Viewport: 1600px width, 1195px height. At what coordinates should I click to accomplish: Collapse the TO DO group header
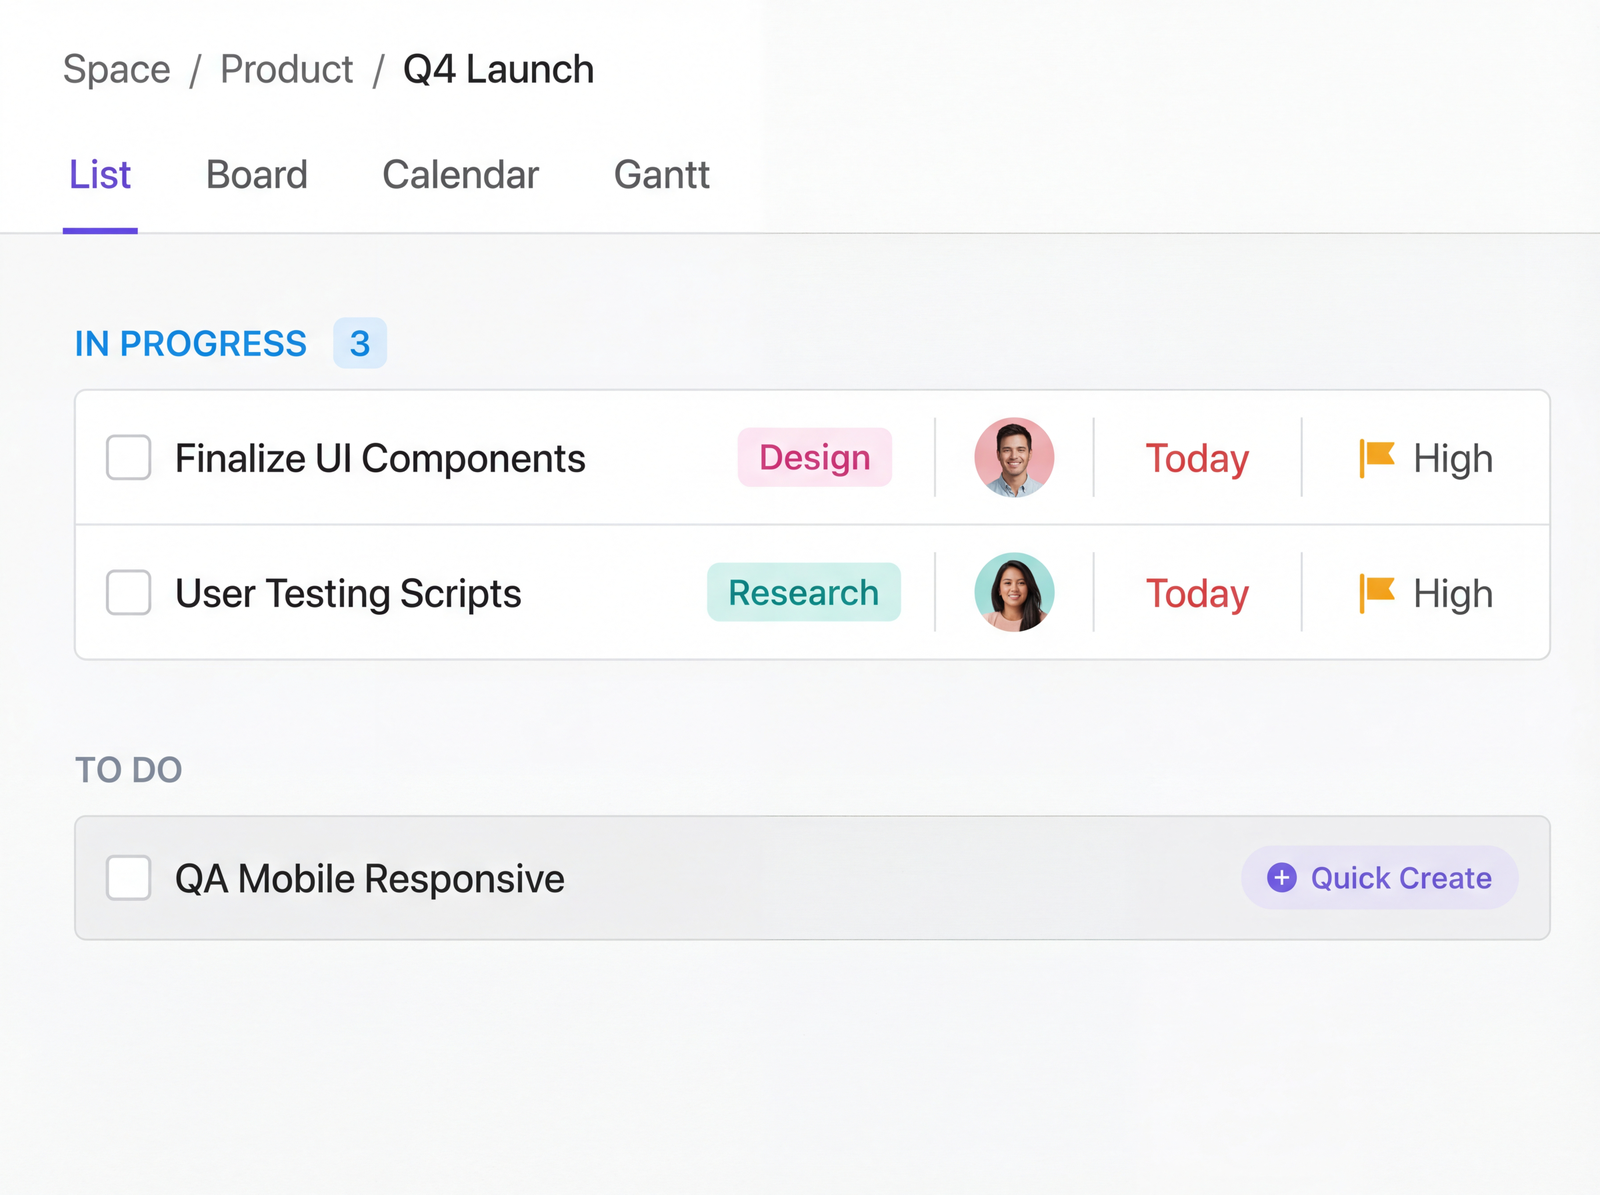click(129, 770)
